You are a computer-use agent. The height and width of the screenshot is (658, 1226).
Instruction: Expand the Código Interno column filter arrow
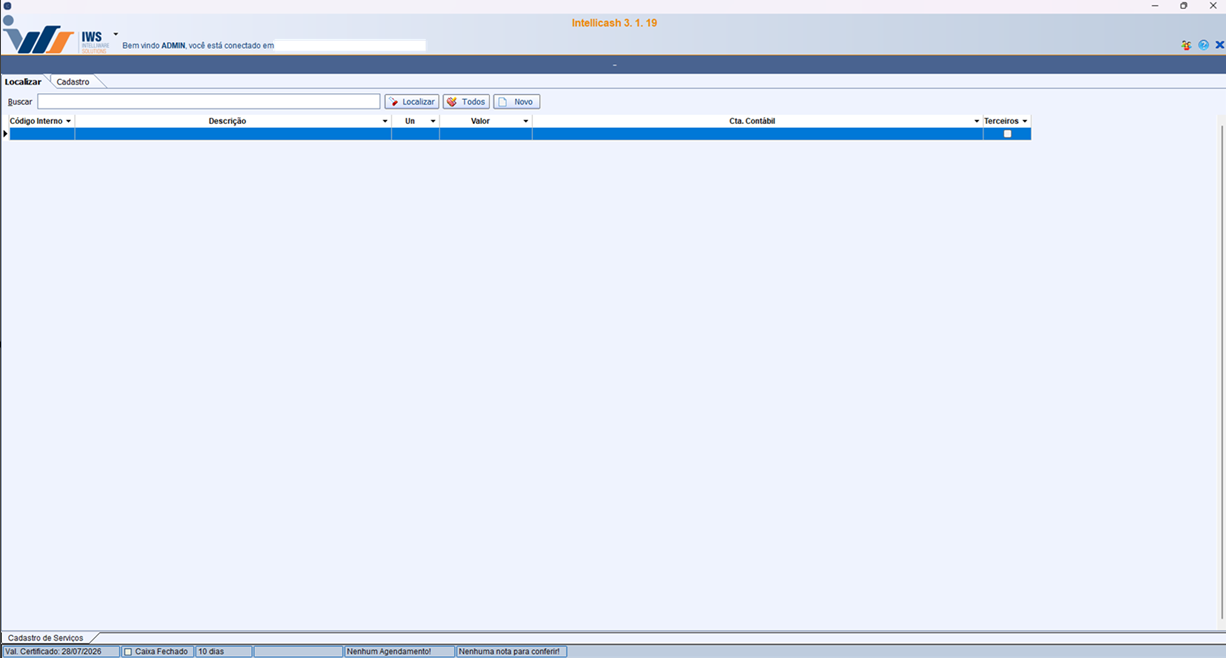tap(68, 121)
